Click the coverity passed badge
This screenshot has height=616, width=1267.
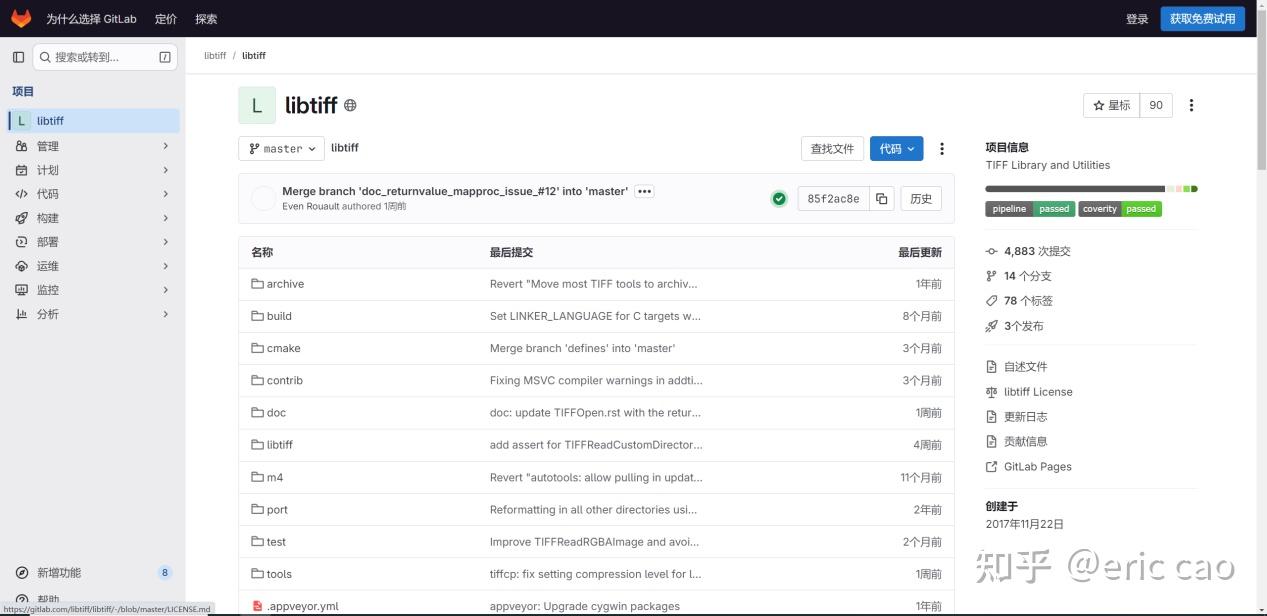coord(1120,209)
